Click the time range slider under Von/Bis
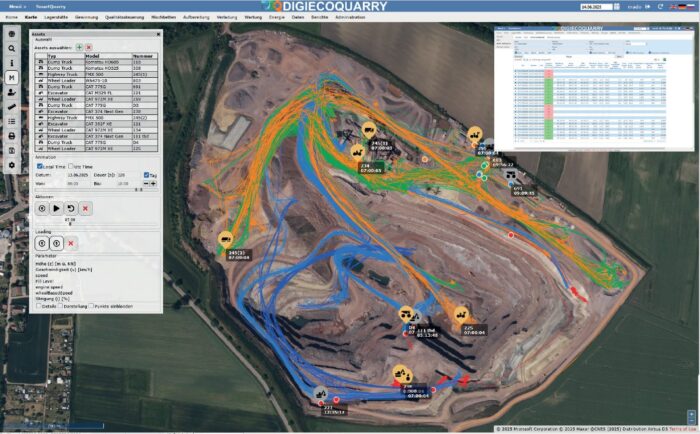This screenshot has width=700, height=434. pyautogui.click(x=96, y=190)
